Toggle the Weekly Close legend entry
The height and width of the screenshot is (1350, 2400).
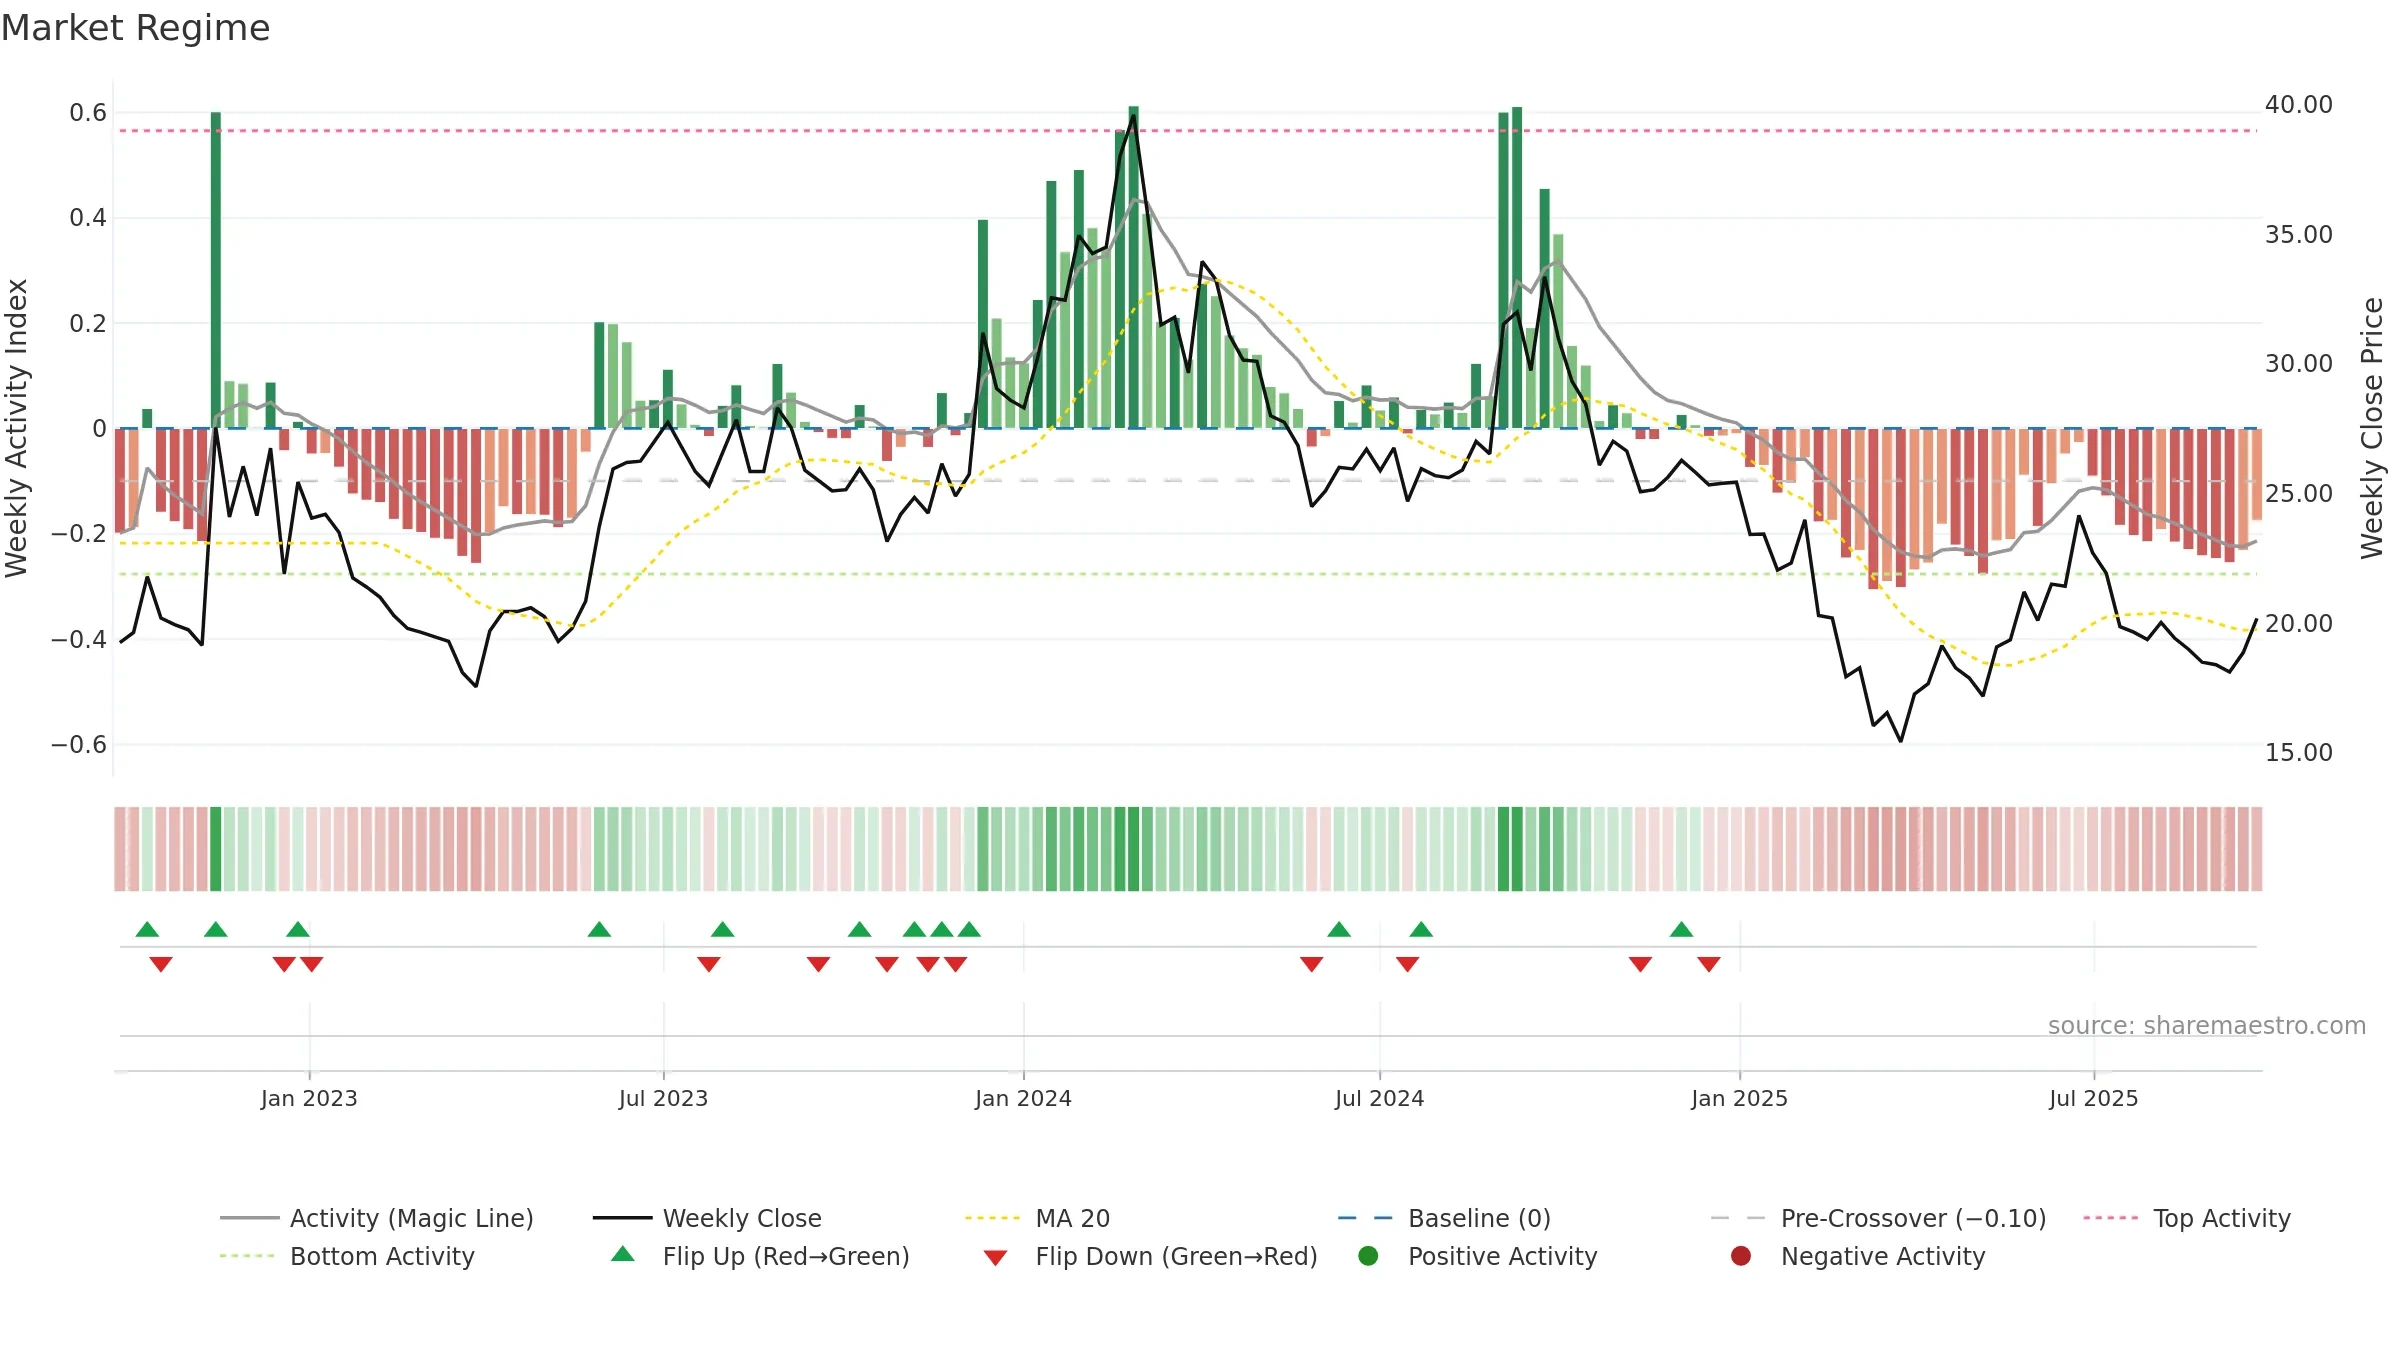pos(707,1218)
